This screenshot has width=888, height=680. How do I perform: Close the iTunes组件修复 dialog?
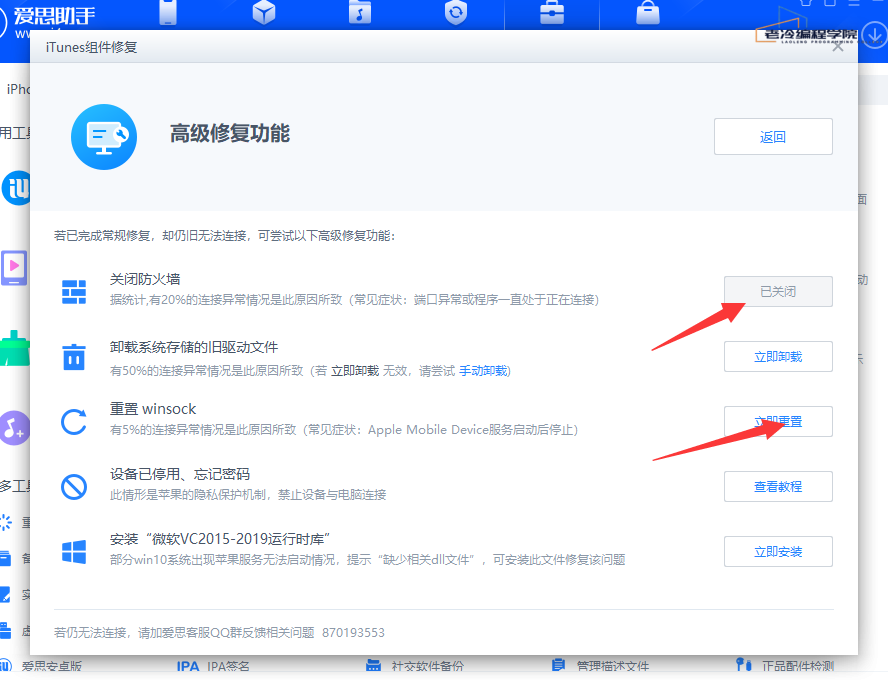[838, 46]
